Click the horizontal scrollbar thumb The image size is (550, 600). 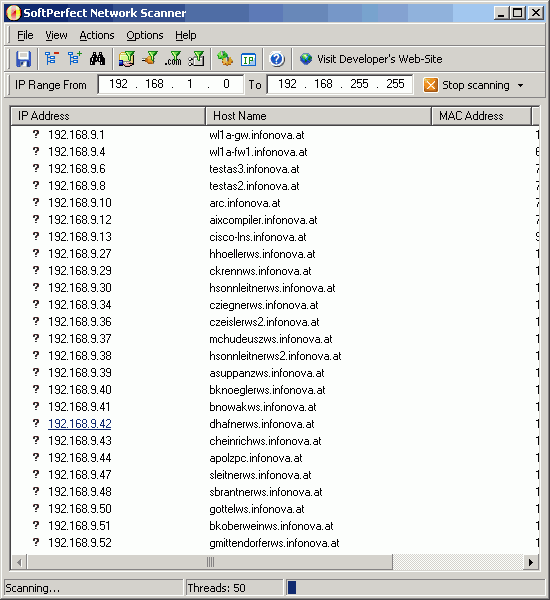210,562
